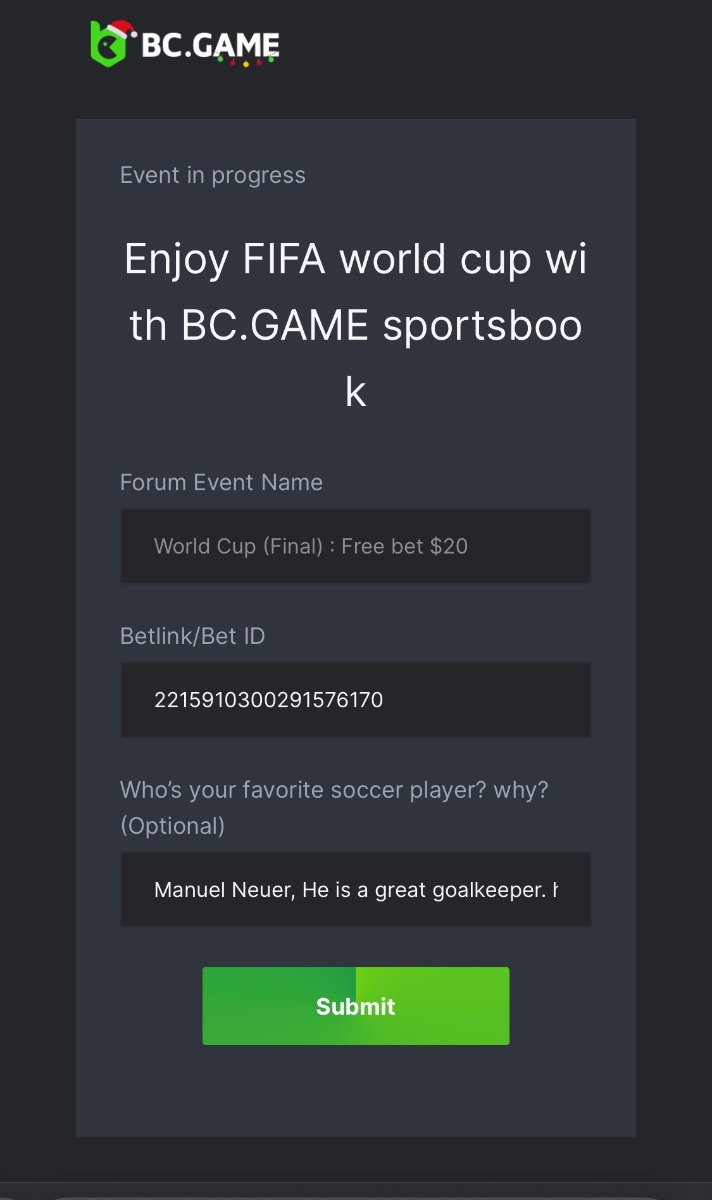This screenshot has height=1200, width=712.
Task: Click the word "FIFA" in the heading
Action: 284,260
